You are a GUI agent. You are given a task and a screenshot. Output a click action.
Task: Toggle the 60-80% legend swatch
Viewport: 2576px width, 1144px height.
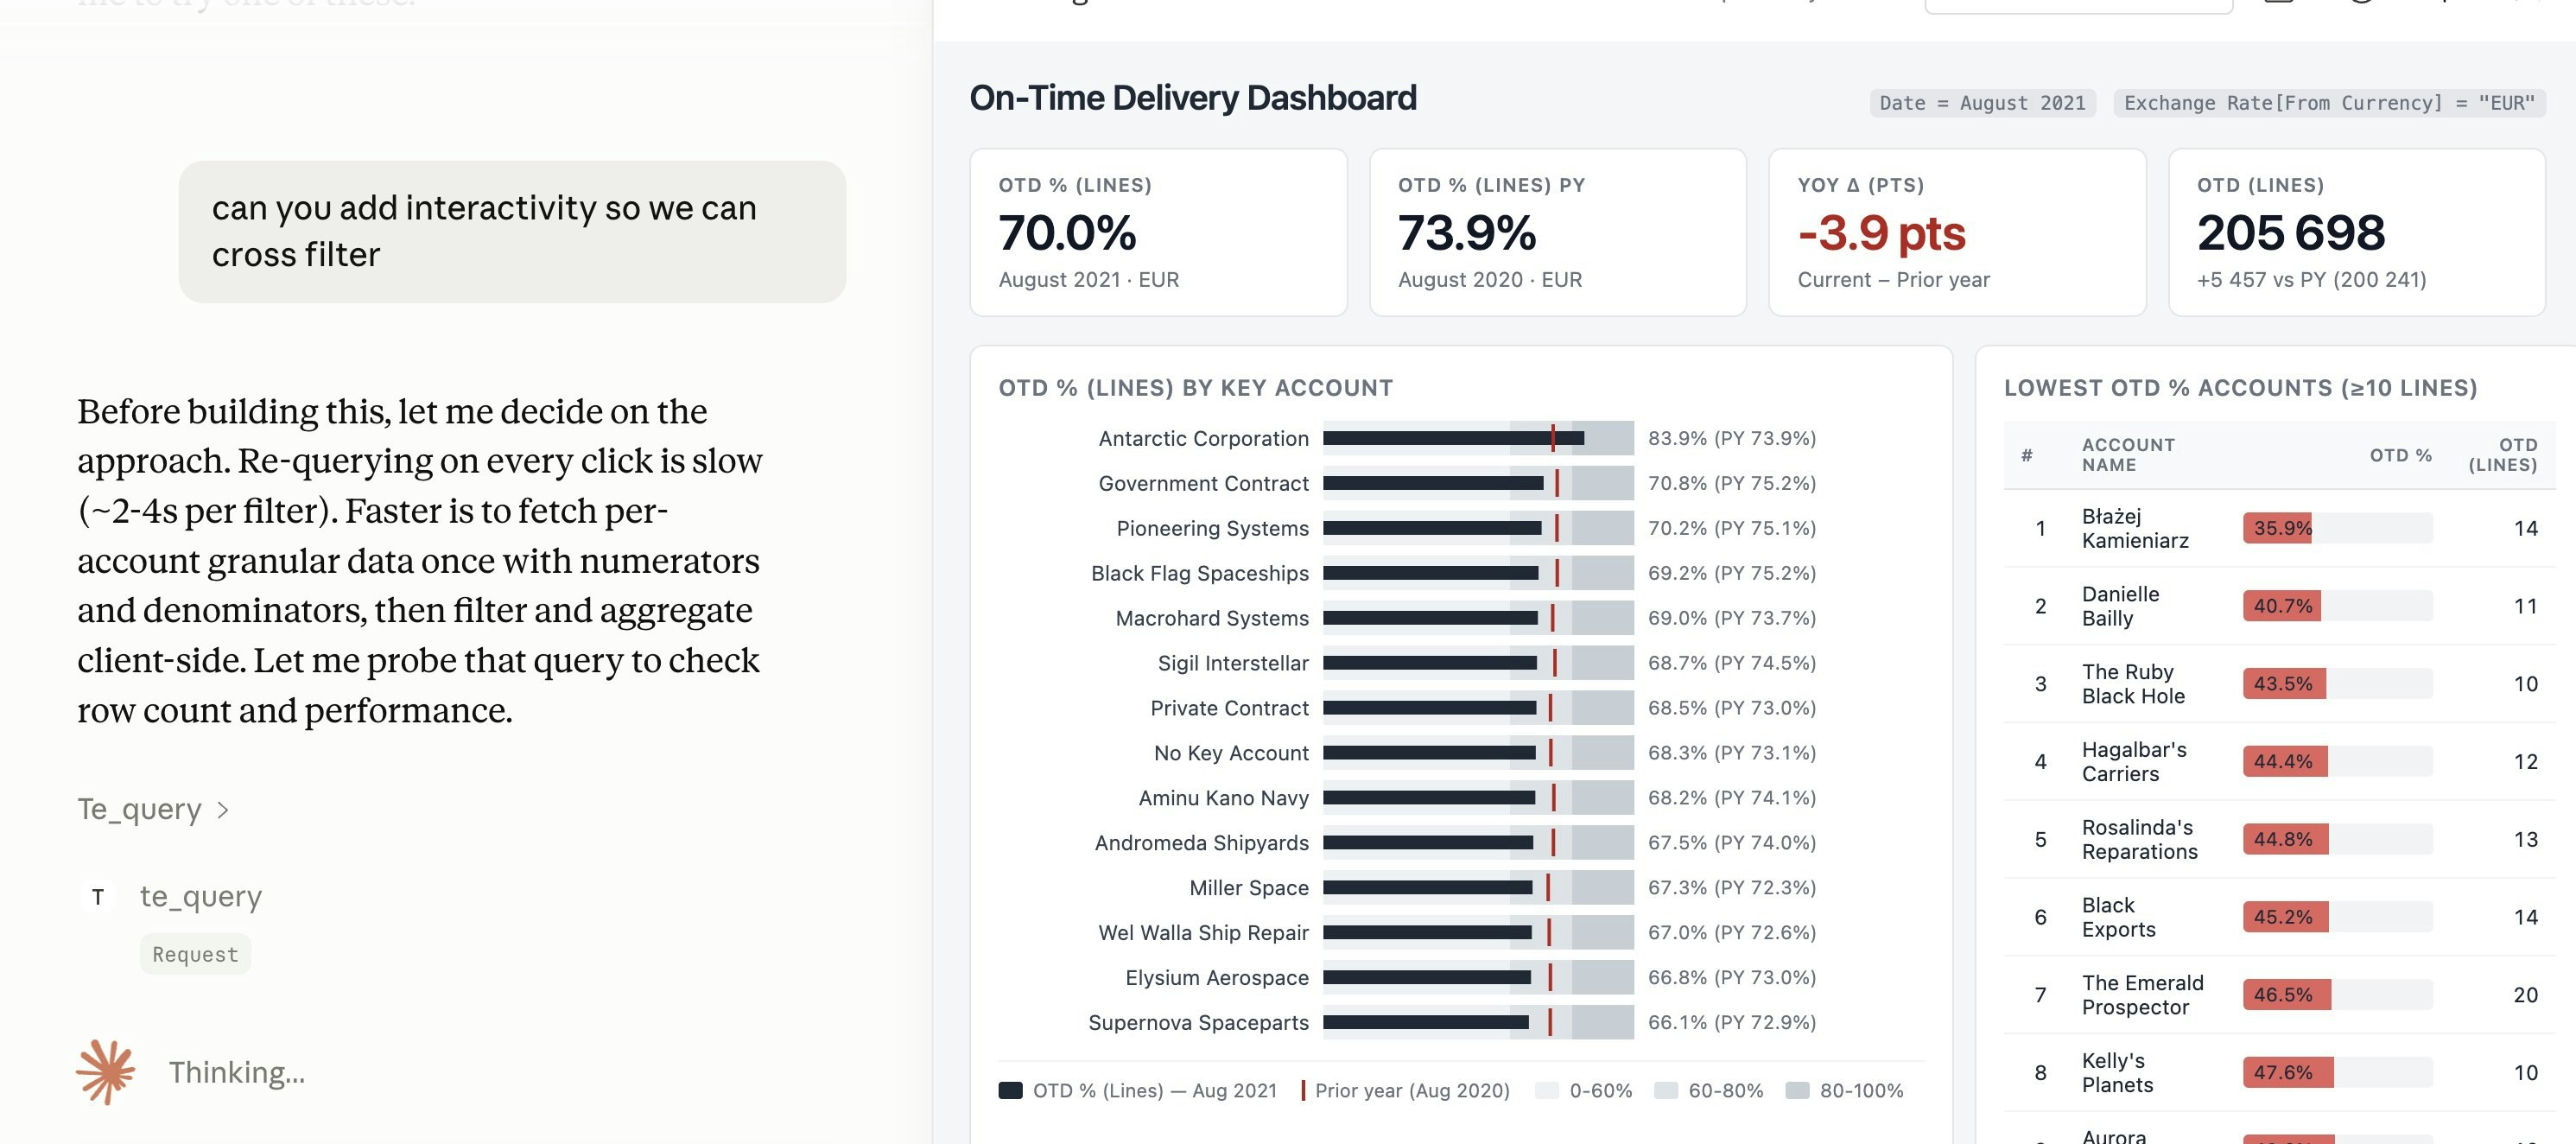(x=1665, y=1090)
